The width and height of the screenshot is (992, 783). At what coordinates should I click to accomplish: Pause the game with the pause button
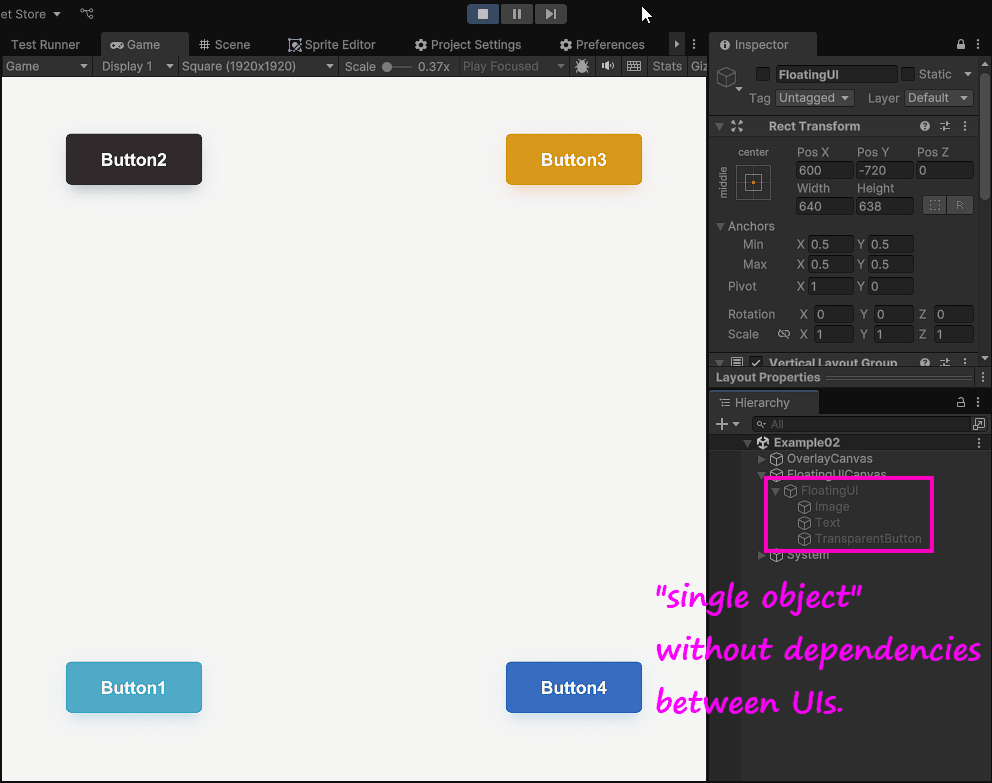coord(517,14)
